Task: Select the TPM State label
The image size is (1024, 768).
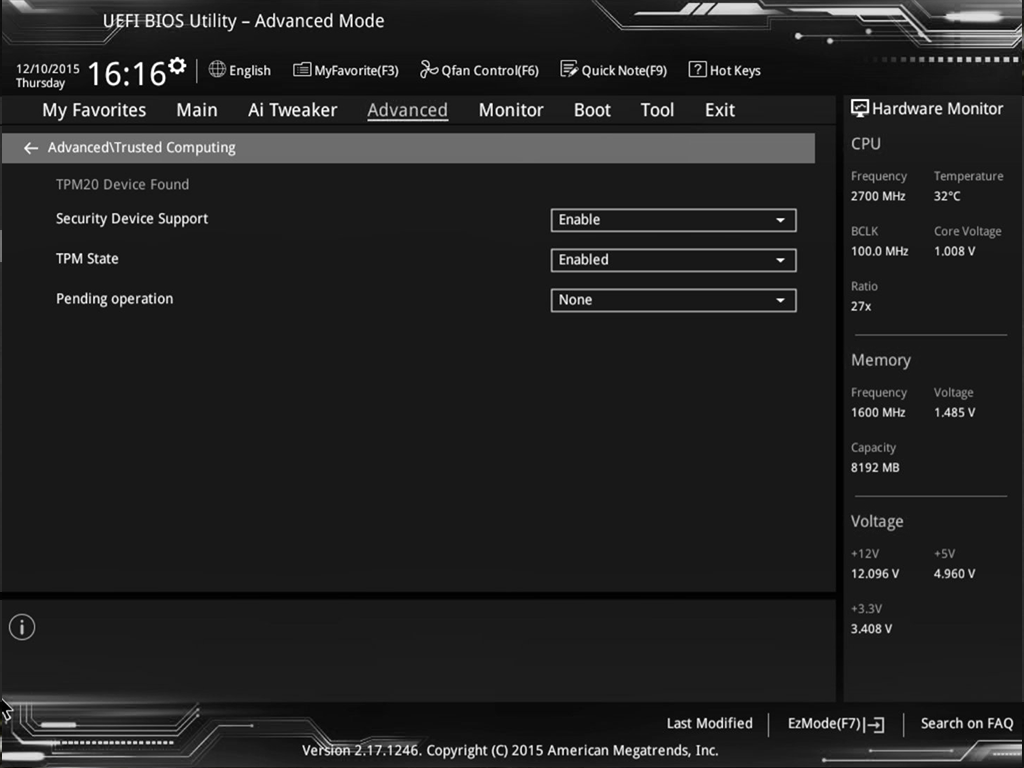Action: pos(87,259)
